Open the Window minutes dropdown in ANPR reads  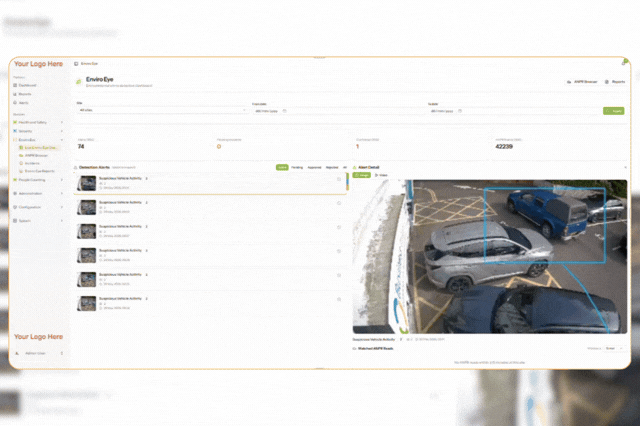coord(613,348)
